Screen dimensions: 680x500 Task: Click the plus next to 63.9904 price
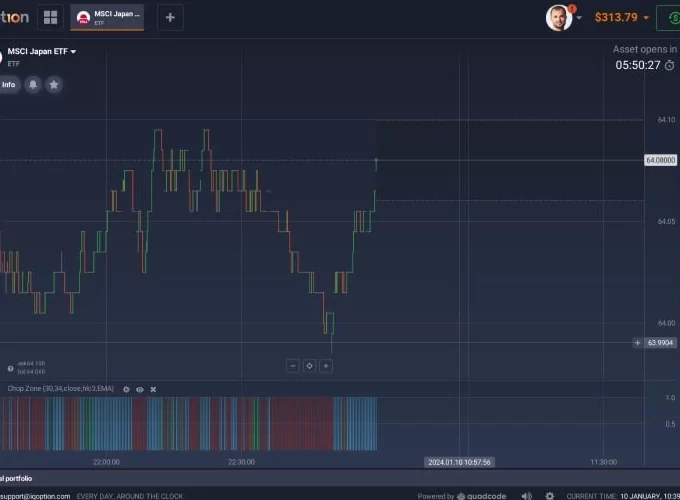coord(638,343)
